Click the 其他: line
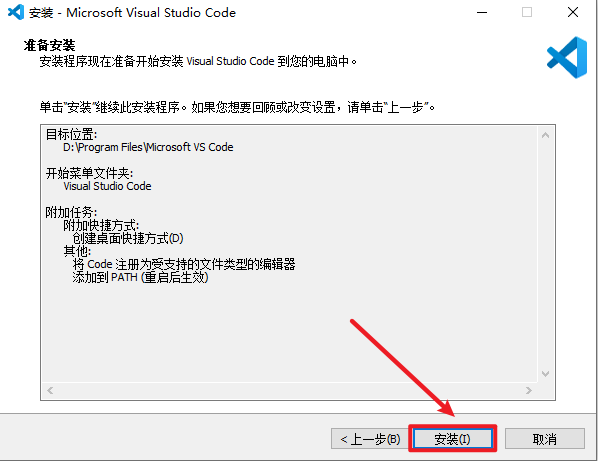The height and width of the screenshot is (461, 598). pyautogui.click(x=77, y=251)
